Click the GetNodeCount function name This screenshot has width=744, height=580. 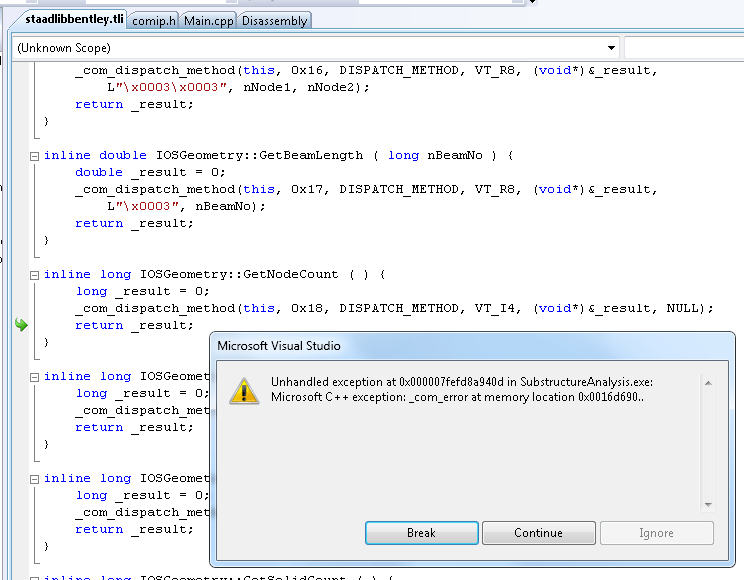click(x=290, y=275)
